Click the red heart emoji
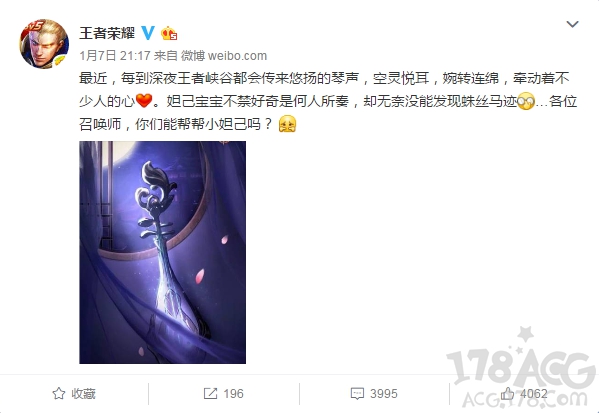 point(144,101)
